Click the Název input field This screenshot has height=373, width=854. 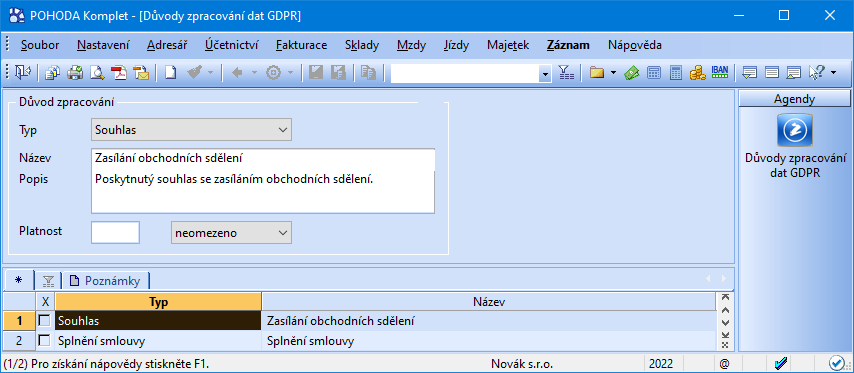263,159
